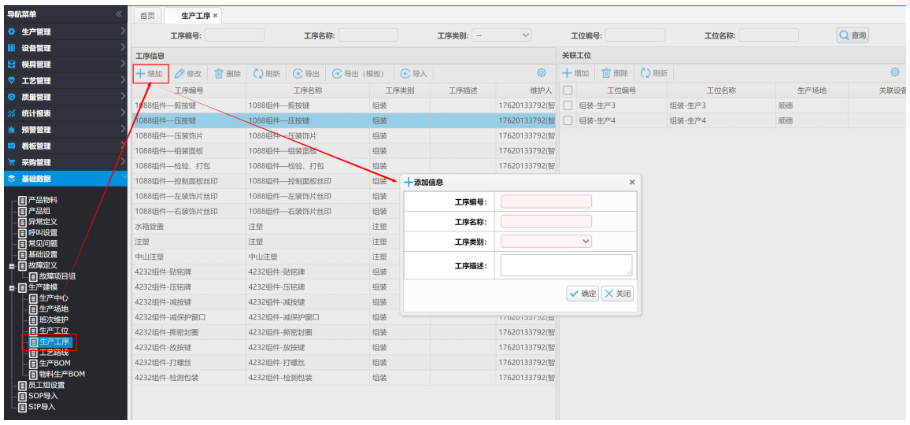Click the 查询 search button

coord(852,35)
